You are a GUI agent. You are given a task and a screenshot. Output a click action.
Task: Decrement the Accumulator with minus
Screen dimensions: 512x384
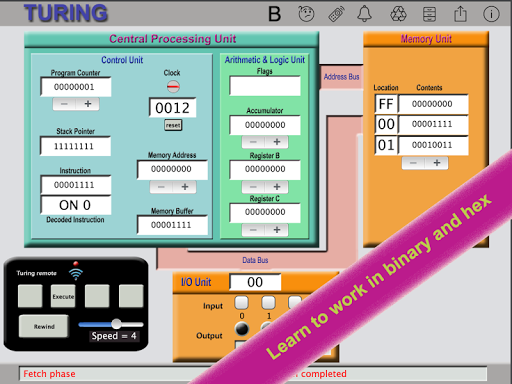pyautogui.click(x=253, y=142)
